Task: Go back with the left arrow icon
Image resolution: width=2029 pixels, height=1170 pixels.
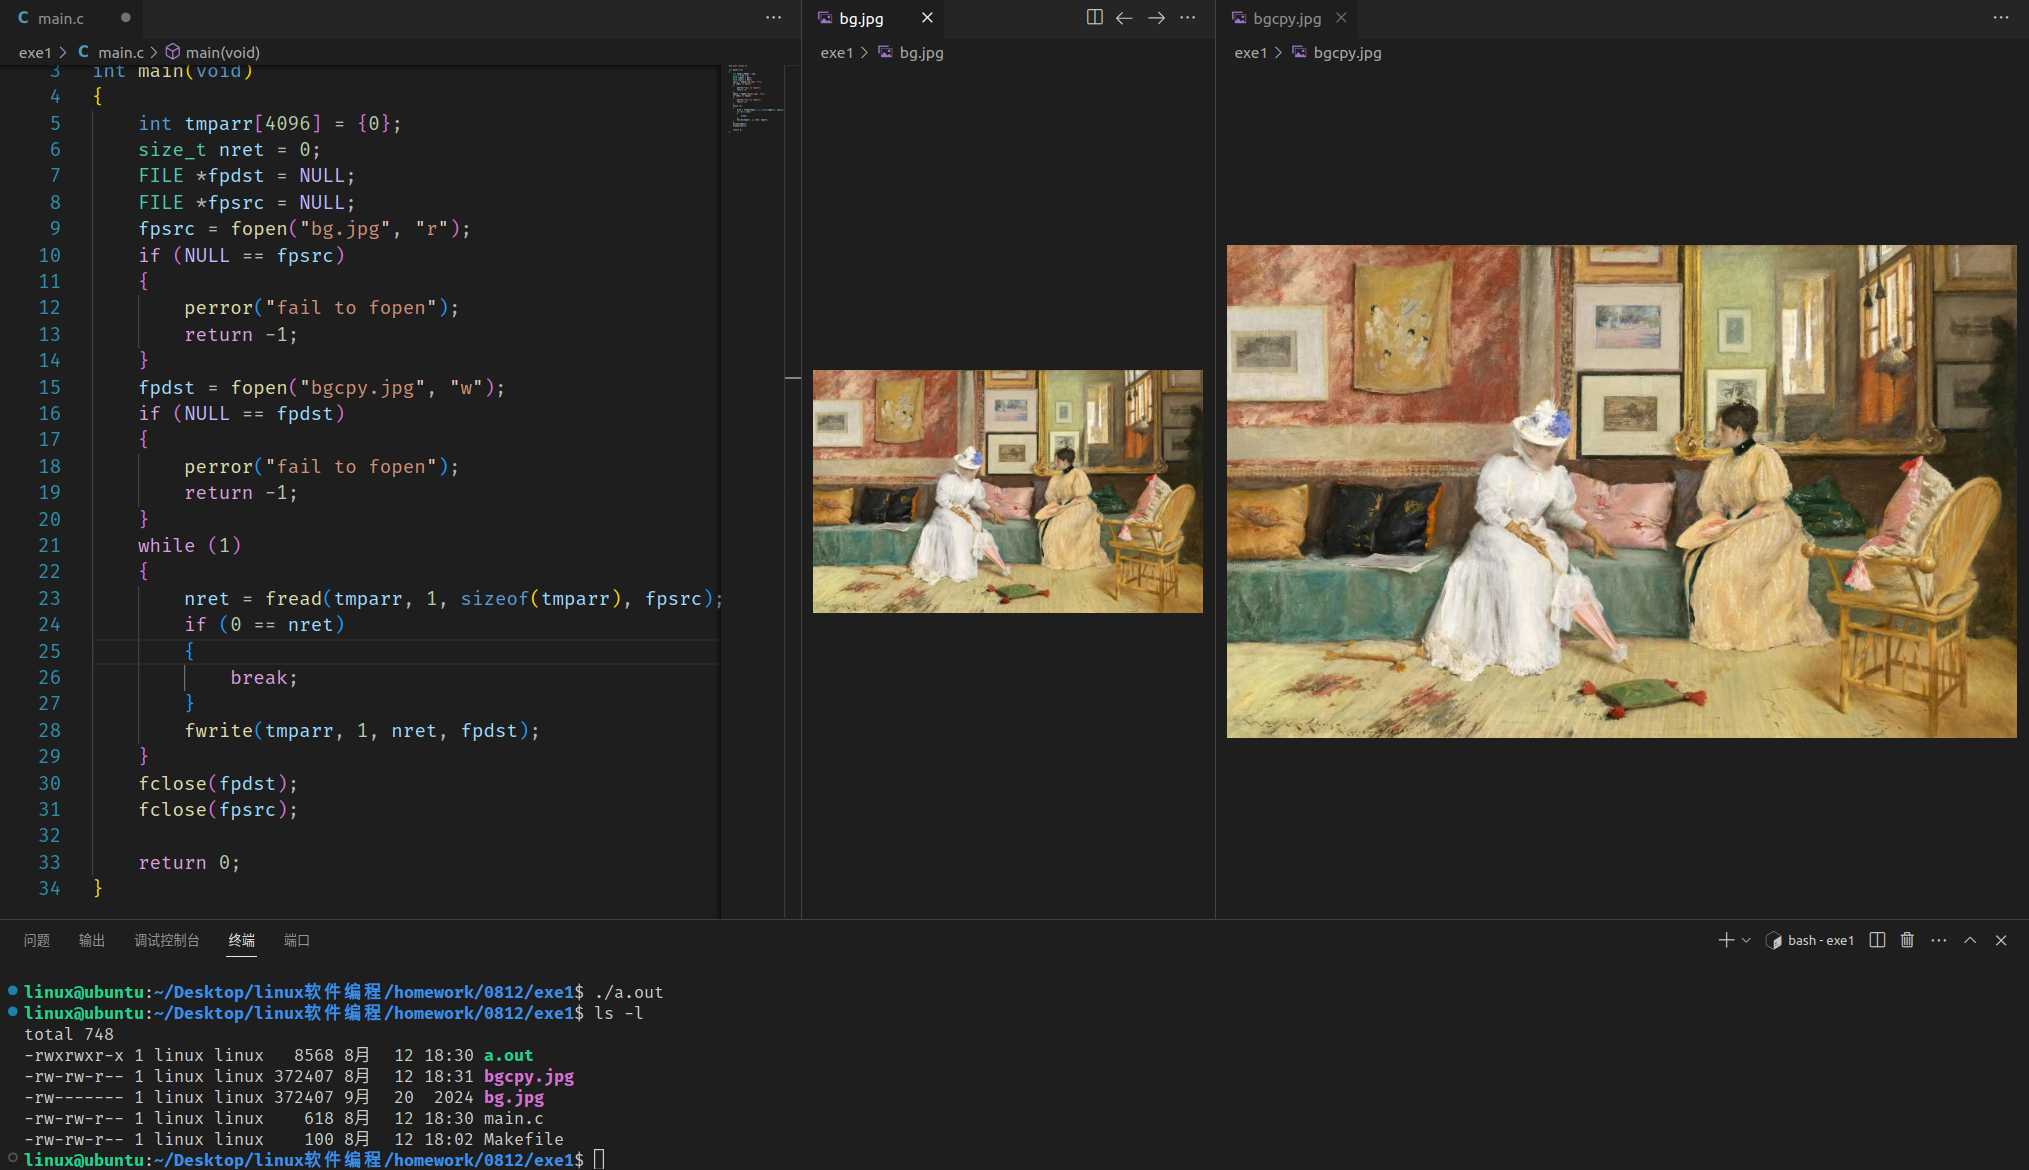Action: coord(1124,17)
